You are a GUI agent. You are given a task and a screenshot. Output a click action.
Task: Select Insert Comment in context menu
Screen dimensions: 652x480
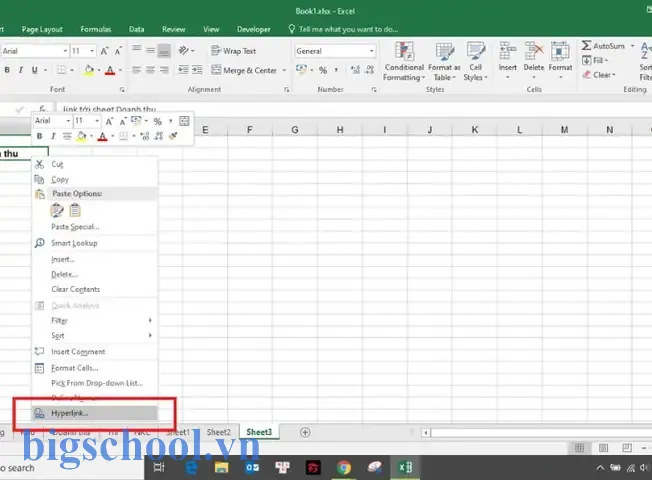click(95, 351)
